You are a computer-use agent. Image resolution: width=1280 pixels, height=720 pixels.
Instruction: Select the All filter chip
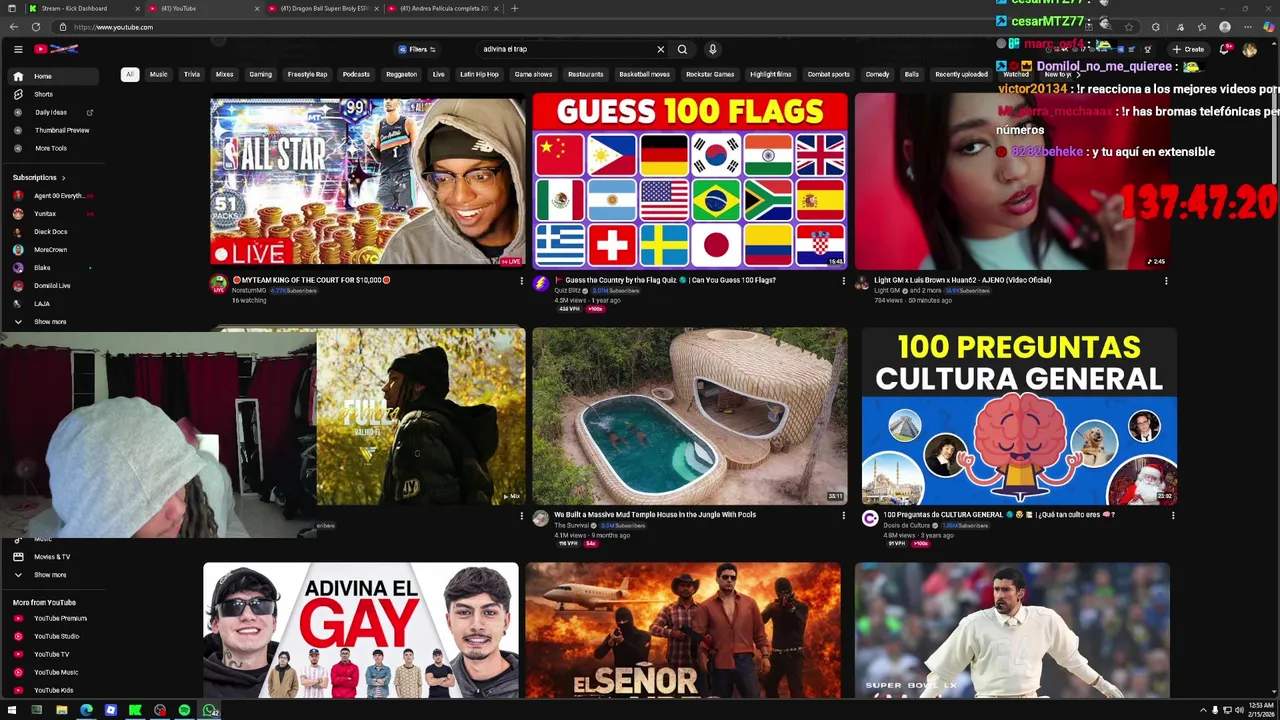(x=129, y=74)
